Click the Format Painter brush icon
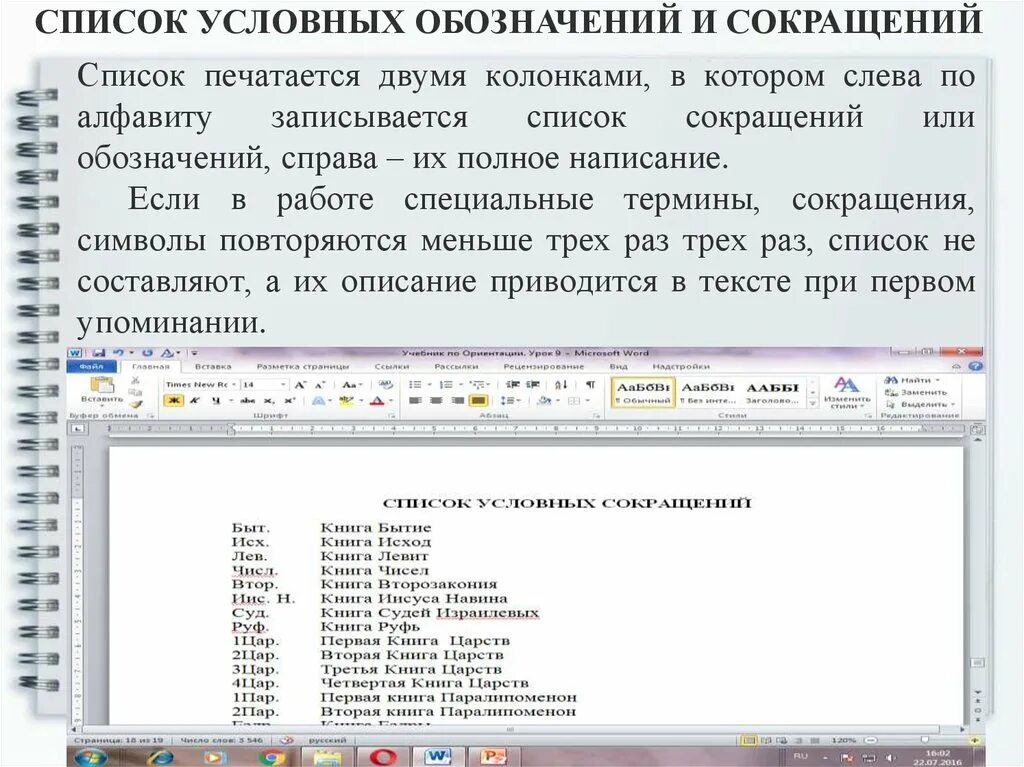This screenshot has height=767, width=1024. point(136,405)
